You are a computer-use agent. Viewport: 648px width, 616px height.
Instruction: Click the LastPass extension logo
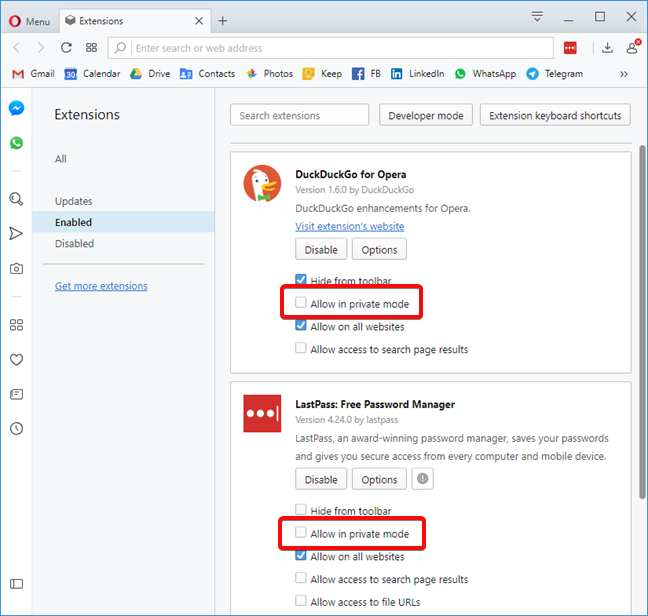click(262, 414)
